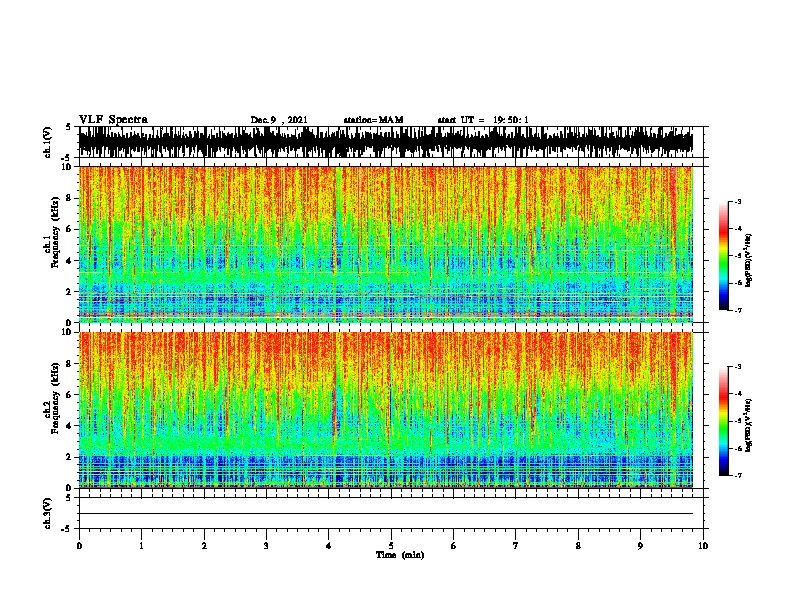This screenshot has height=612, width=792.
Task: Click the "station=MAM" header label
Action: pyautogui.click(x=373, y=120)
